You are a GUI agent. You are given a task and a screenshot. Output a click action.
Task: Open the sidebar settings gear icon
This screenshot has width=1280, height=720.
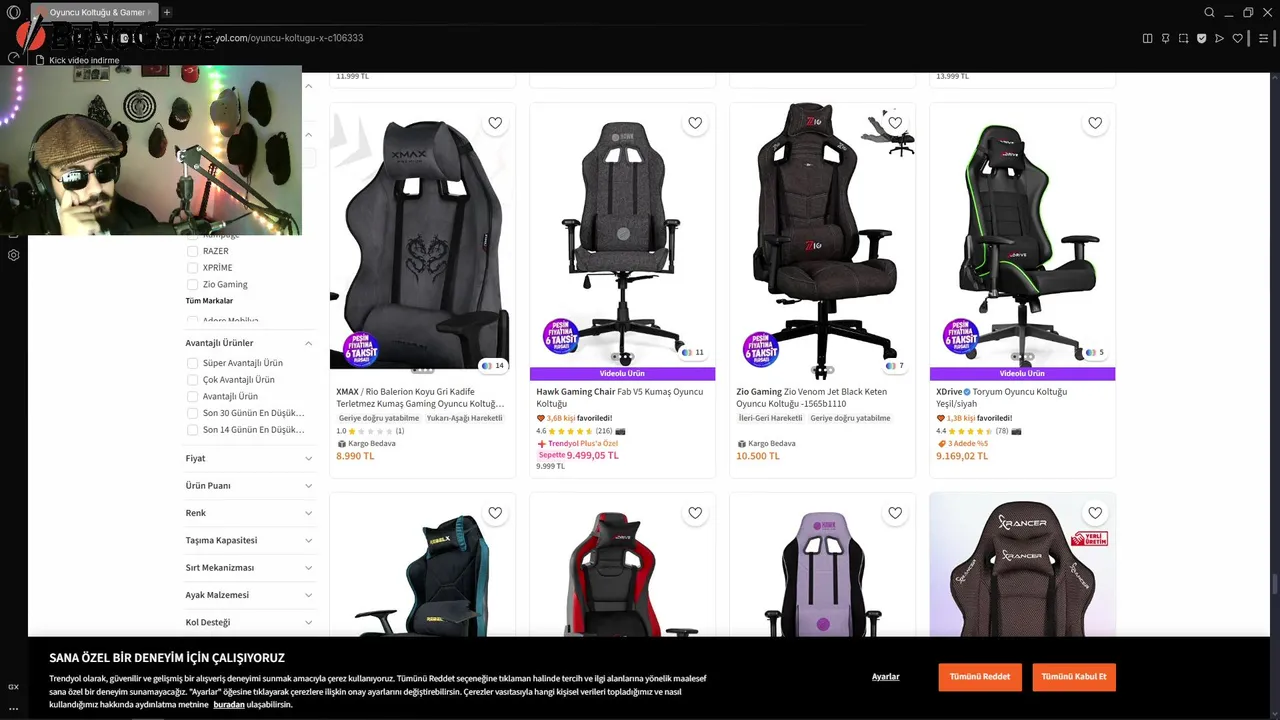click(14, 255)
